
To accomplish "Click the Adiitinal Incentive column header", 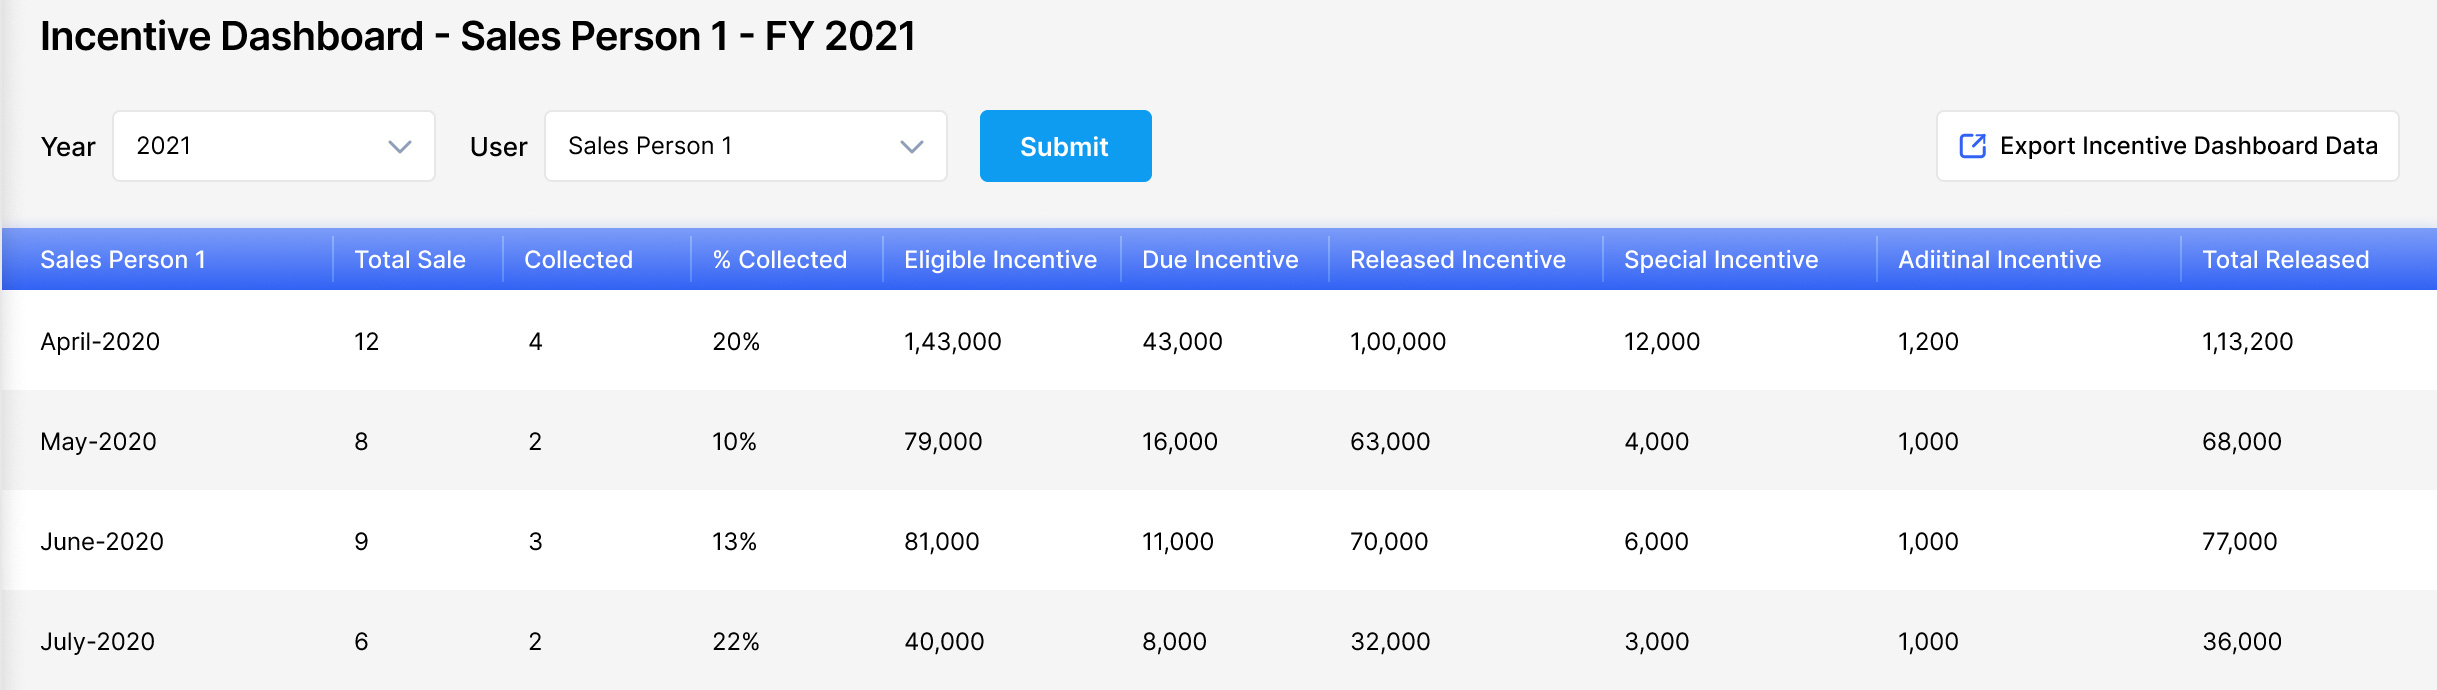I will 2000,260.
